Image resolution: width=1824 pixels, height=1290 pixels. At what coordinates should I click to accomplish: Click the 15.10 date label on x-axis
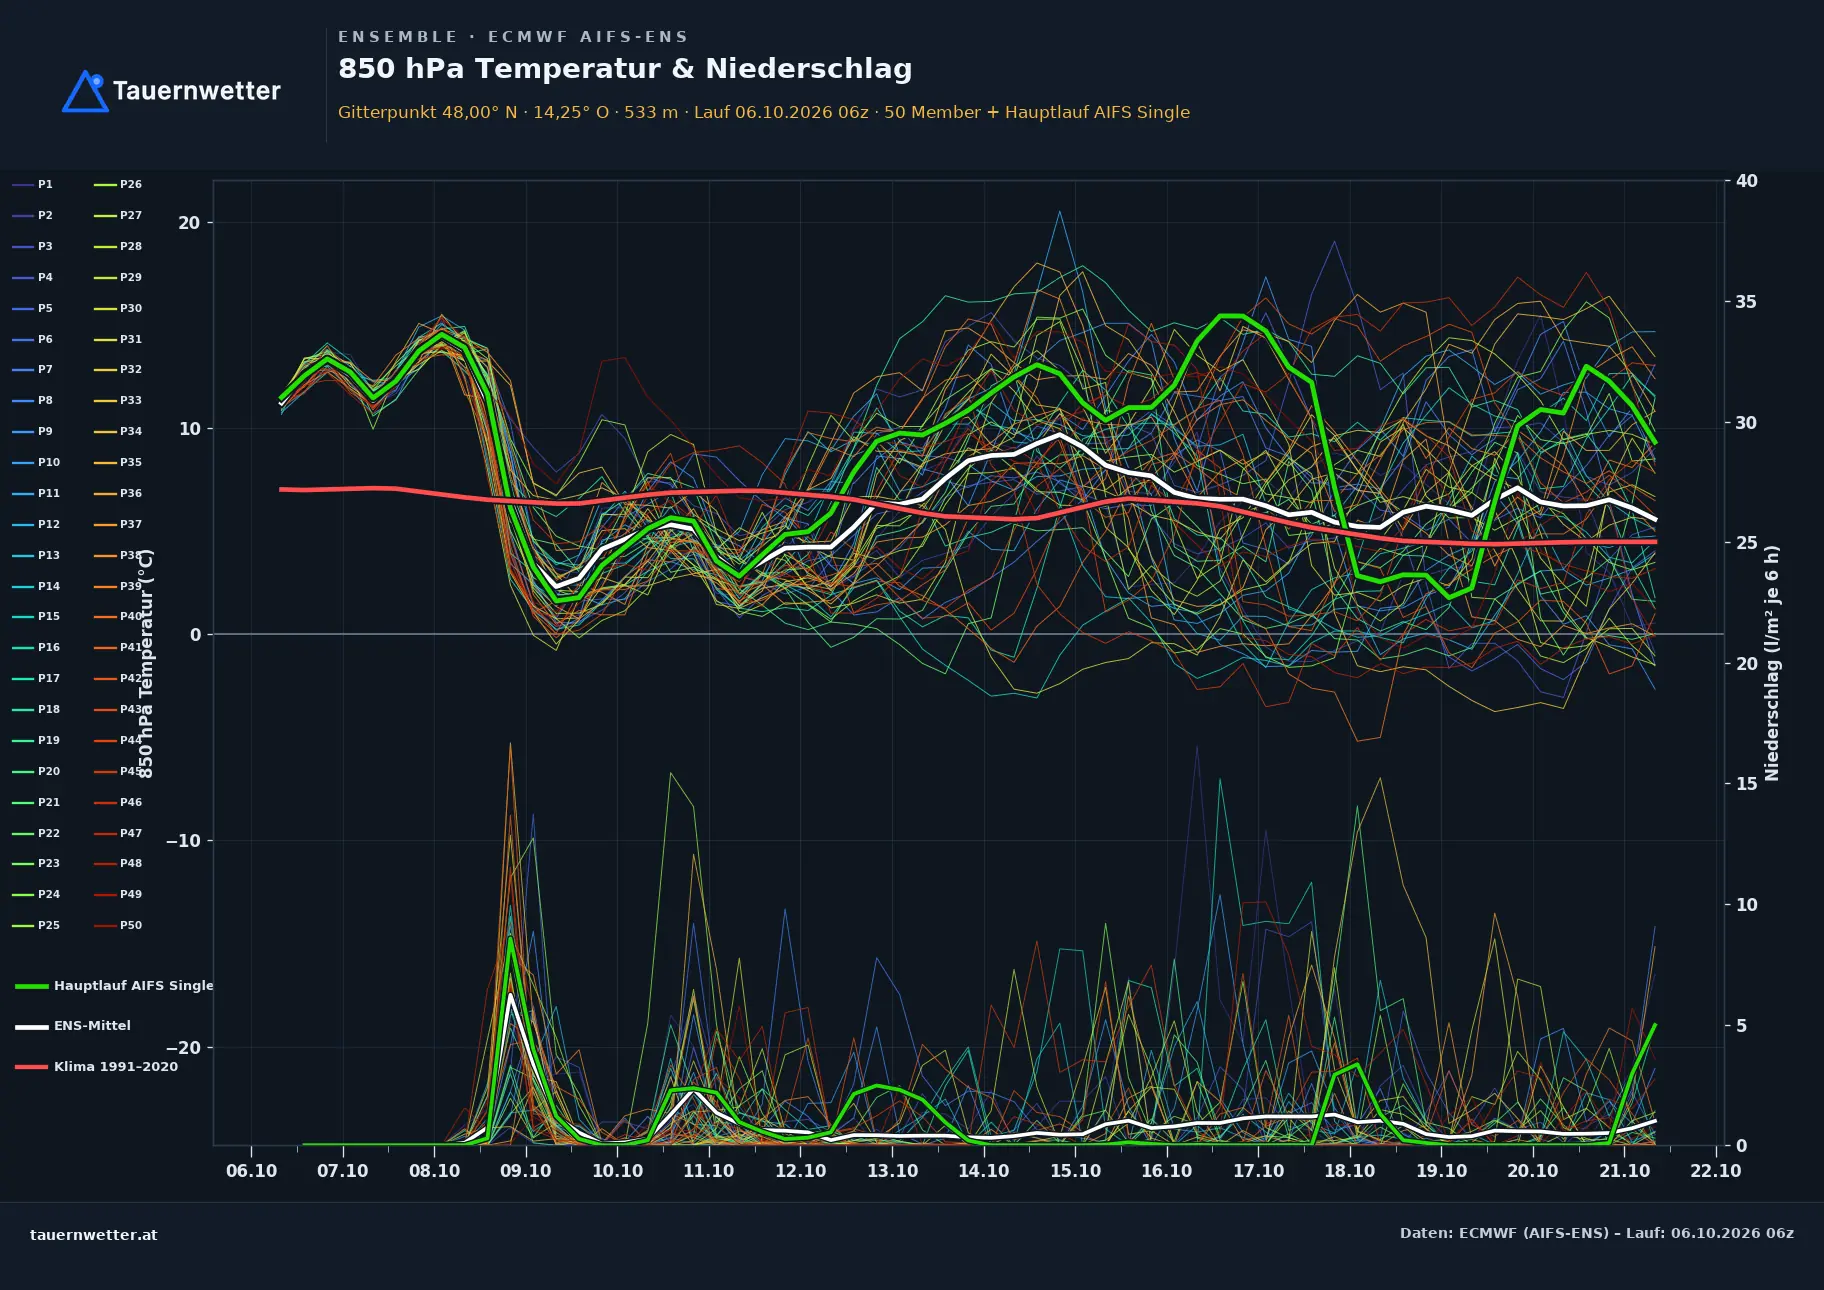click(x=1075, y=1171)
